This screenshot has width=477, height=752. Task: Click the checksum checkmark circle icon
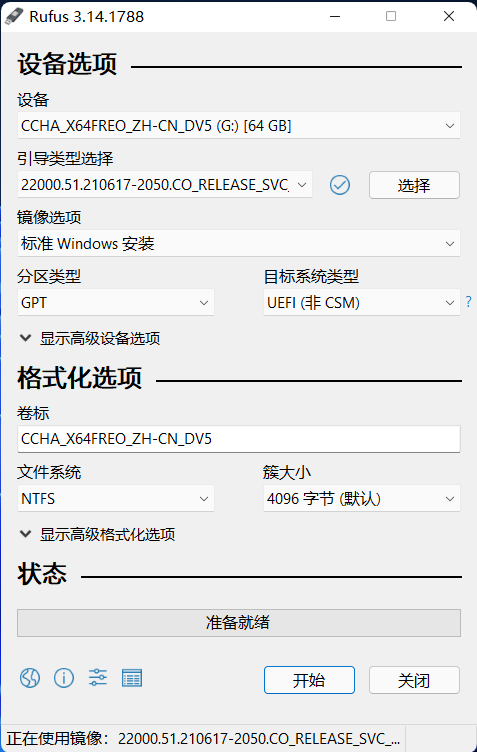(340, 185)
